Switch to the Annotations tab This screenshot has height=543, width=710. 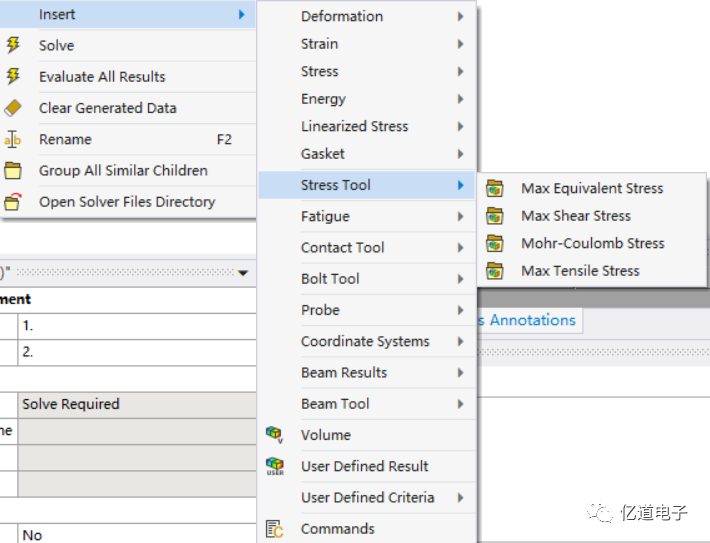532,320
